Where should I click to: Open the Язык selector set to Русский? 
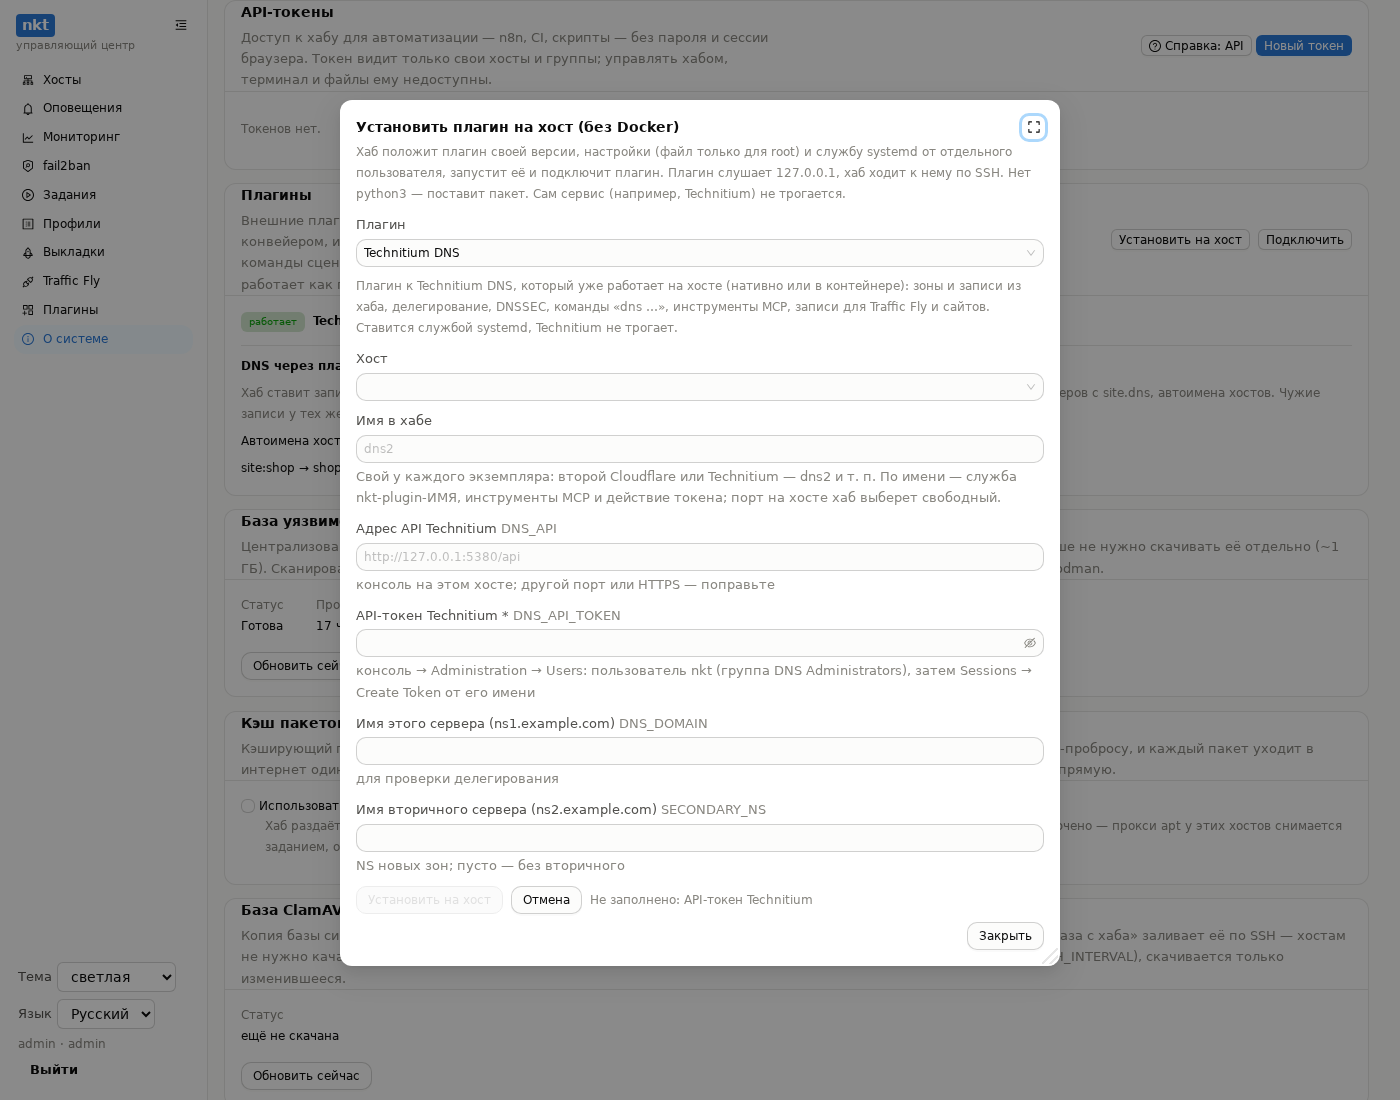[x=106, y=1014]
